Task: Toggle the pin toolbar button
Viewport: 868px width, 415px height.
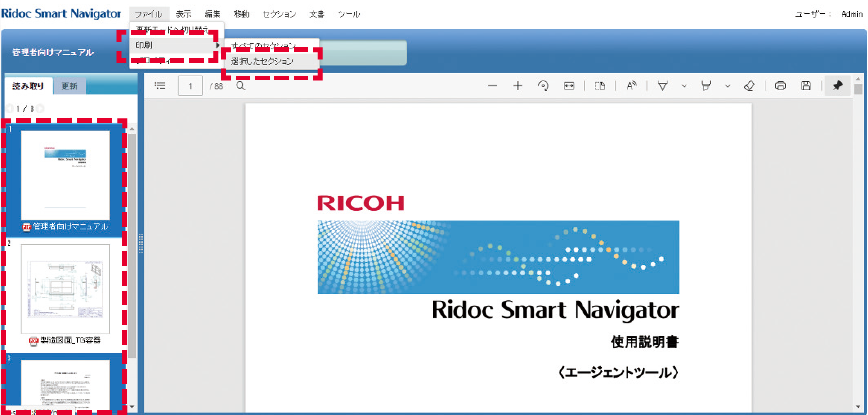Action: (x=838, y=86)
